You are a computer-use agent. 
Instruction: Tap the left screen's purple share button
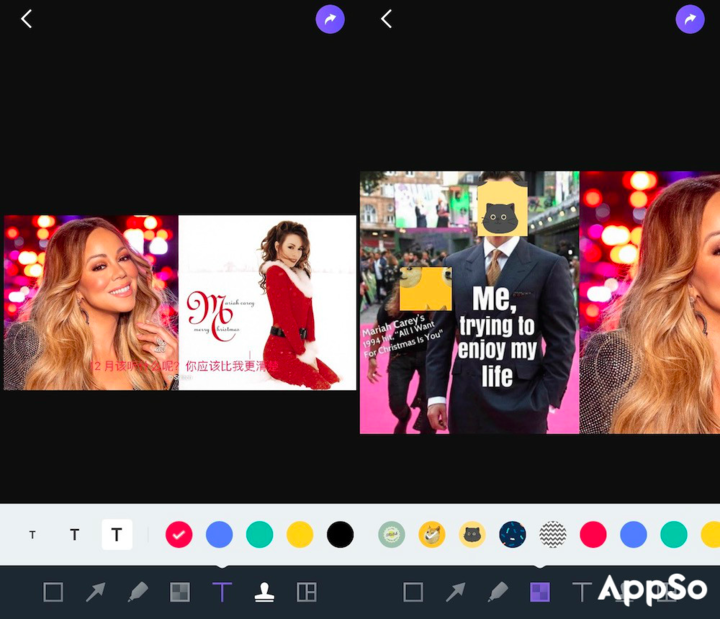[330, 19]
